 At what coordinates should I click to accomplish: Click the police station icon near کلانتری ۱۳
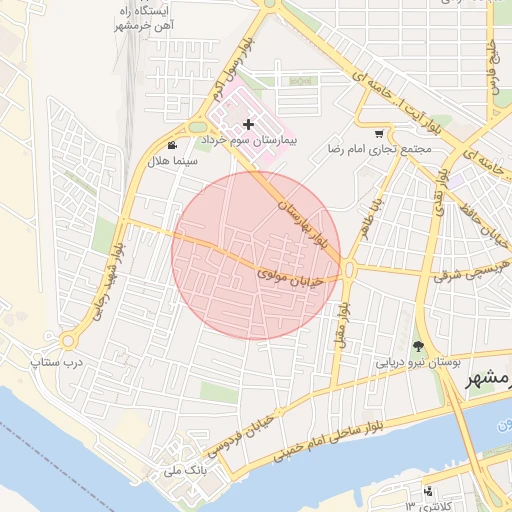pyautogui.click(x=428, y=491)
